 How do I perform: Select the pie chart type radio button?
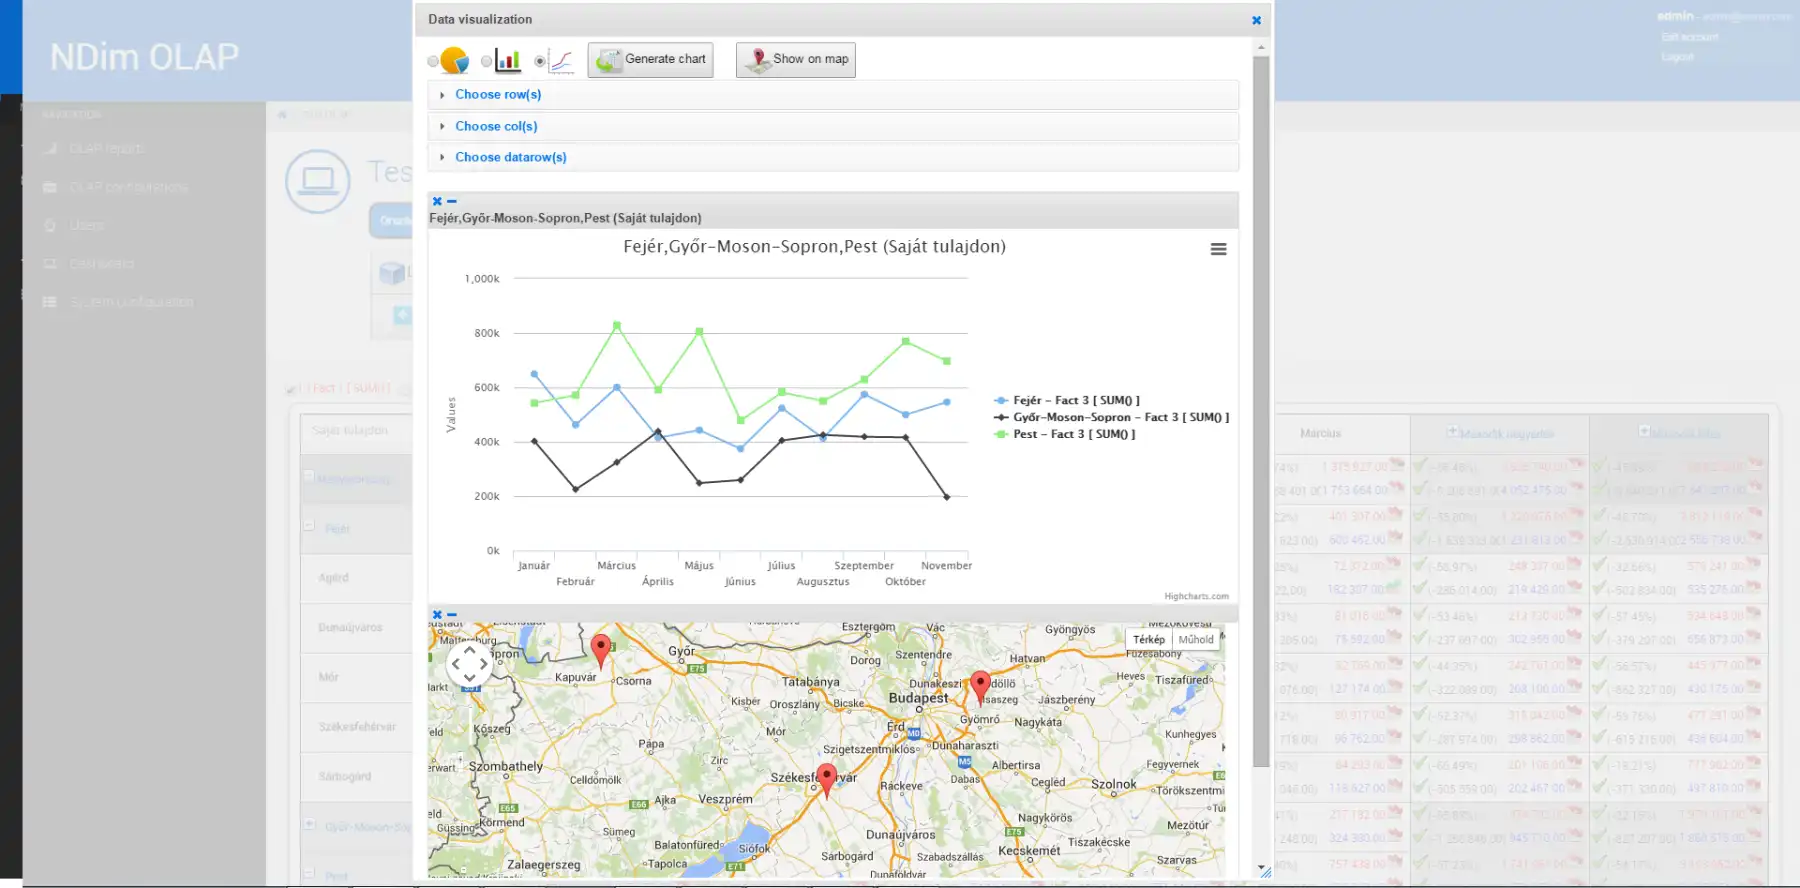[x=433, y=61]
